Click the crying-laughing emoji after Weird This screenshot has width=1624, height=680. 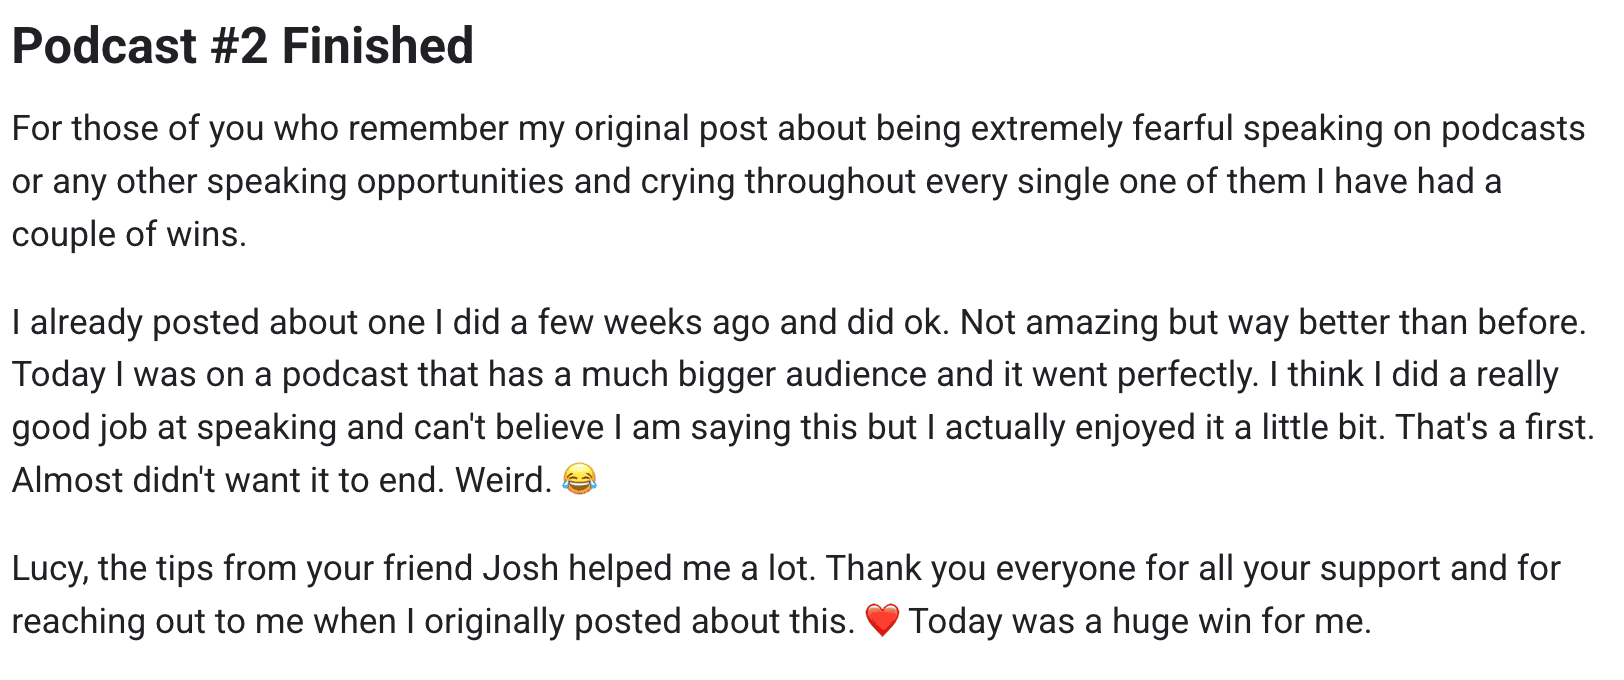579,480
